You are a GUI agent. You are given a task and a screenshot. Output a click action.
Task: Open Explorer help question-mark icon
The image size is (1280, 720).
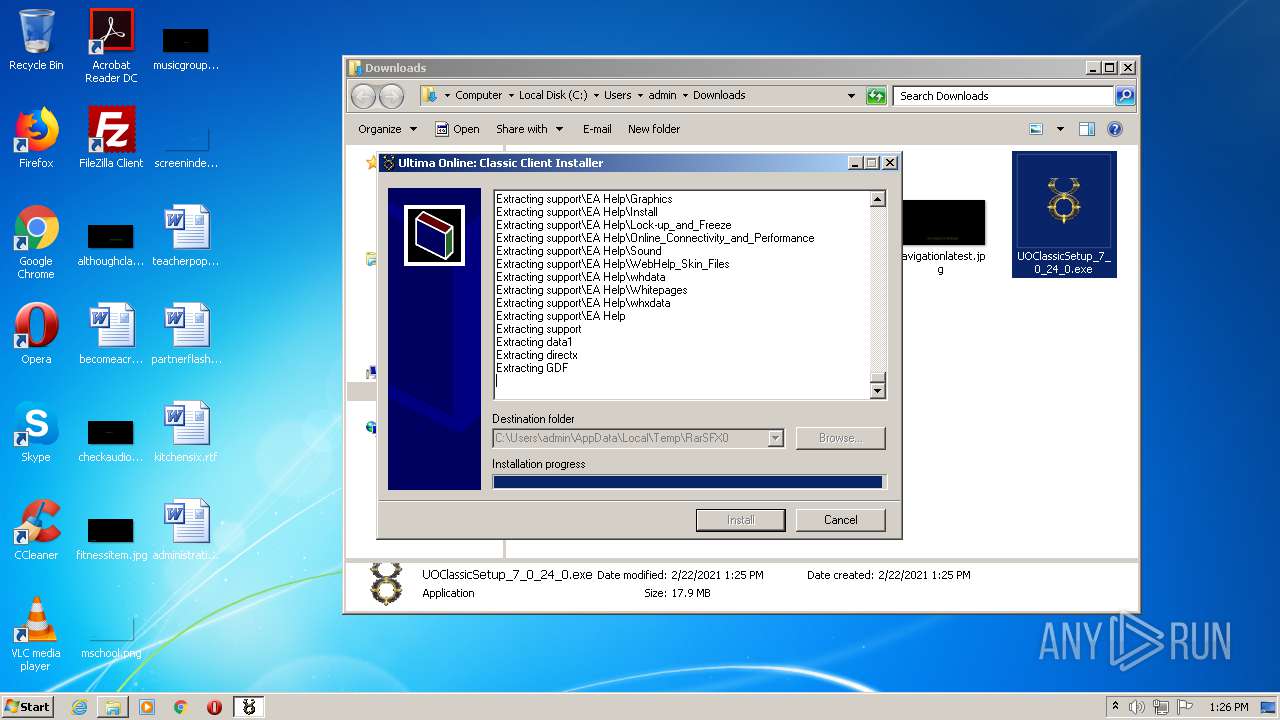1115,129
